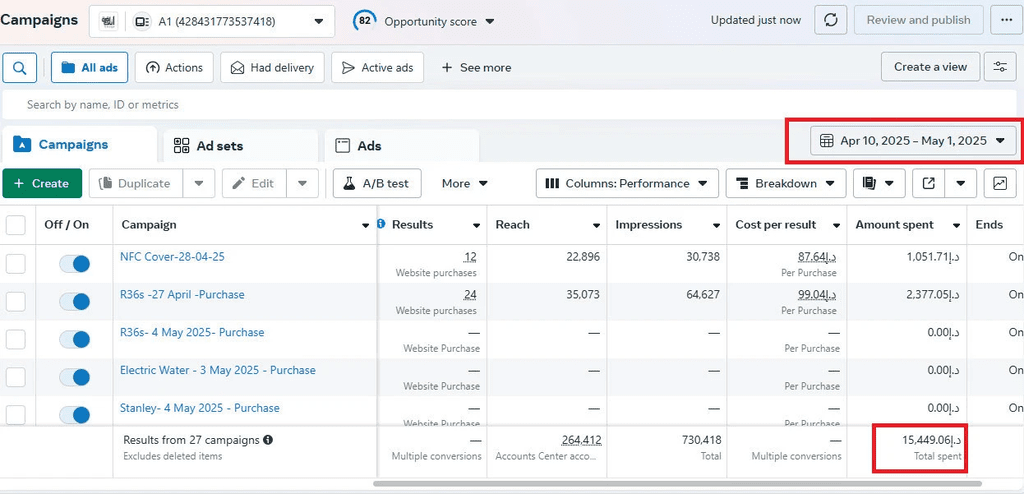Open the Stanley- 4 May 2025 campaign link

(199, 408)
